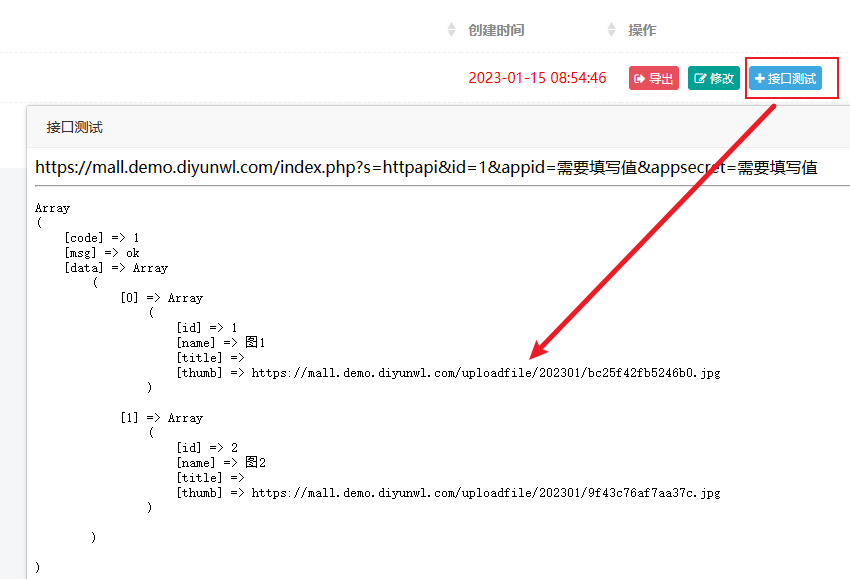Click the 接口测试 button
Image resolution: width=850 pixels, height=579 pixels.
(x=785, y=78)
